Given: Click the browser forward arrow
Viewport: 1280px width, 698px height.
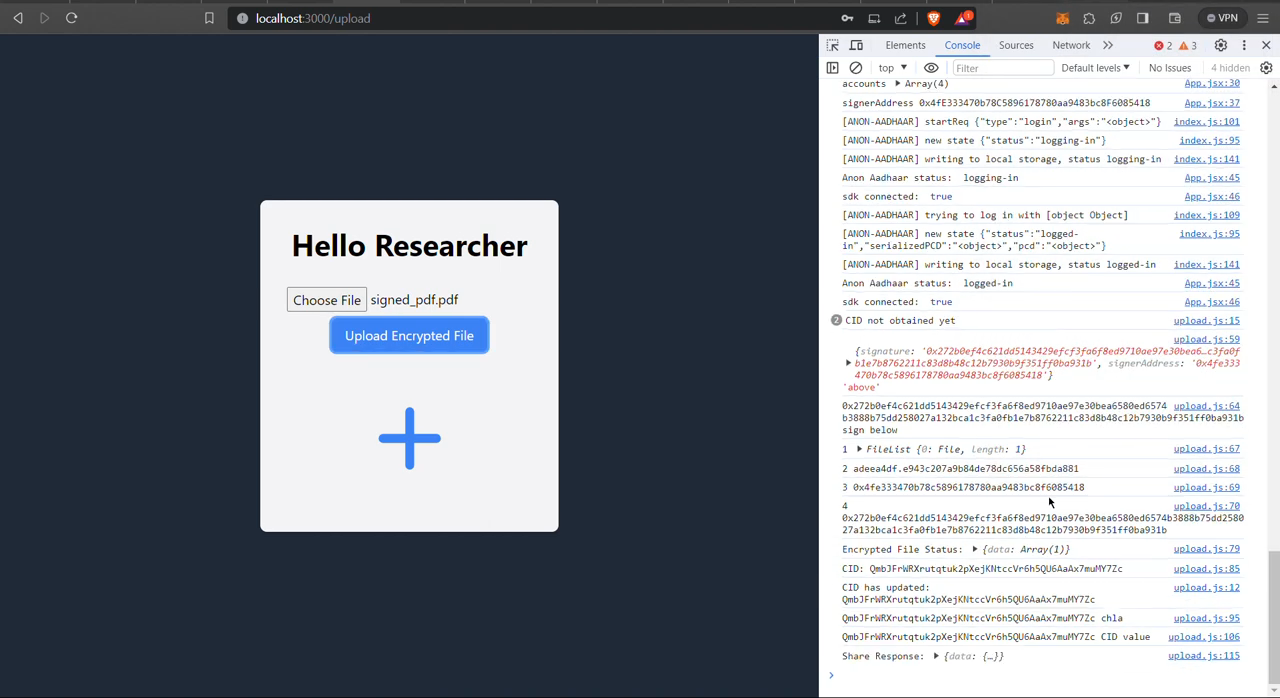Looking at the screenshot, I should 45,18.
